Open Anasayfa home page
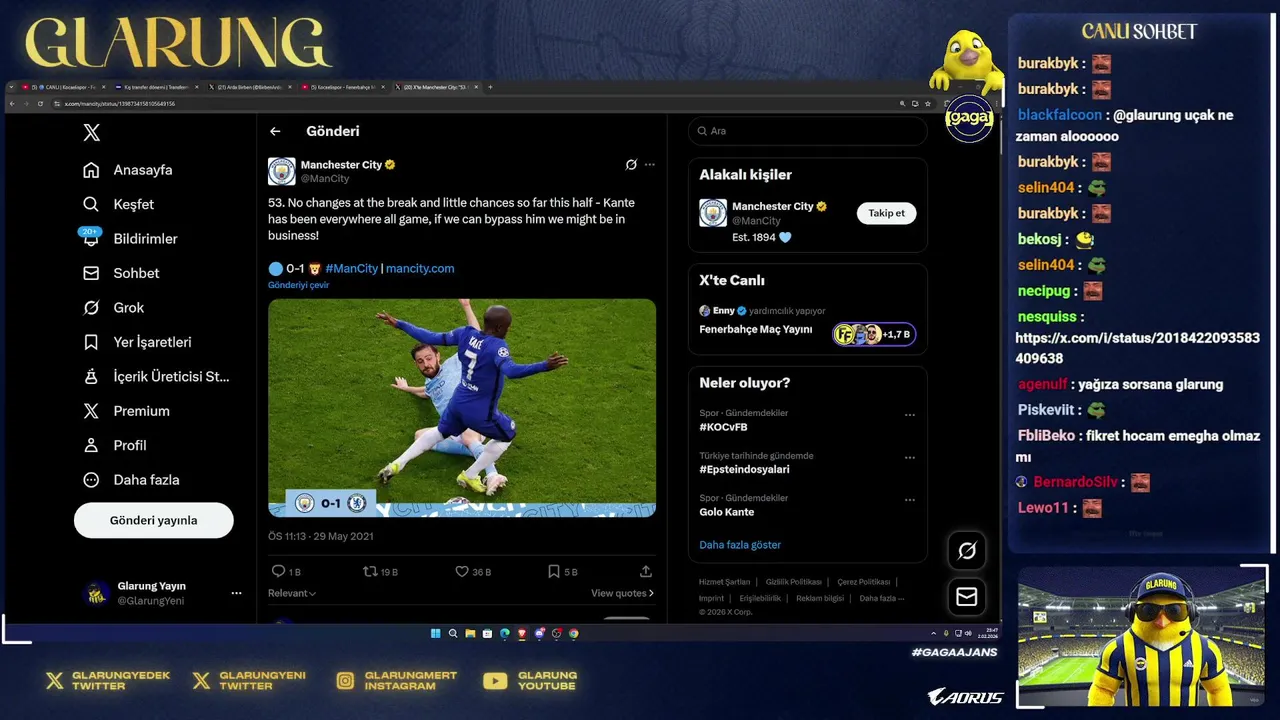Screen dimensions: 1280x720 [x=128, y=170]
